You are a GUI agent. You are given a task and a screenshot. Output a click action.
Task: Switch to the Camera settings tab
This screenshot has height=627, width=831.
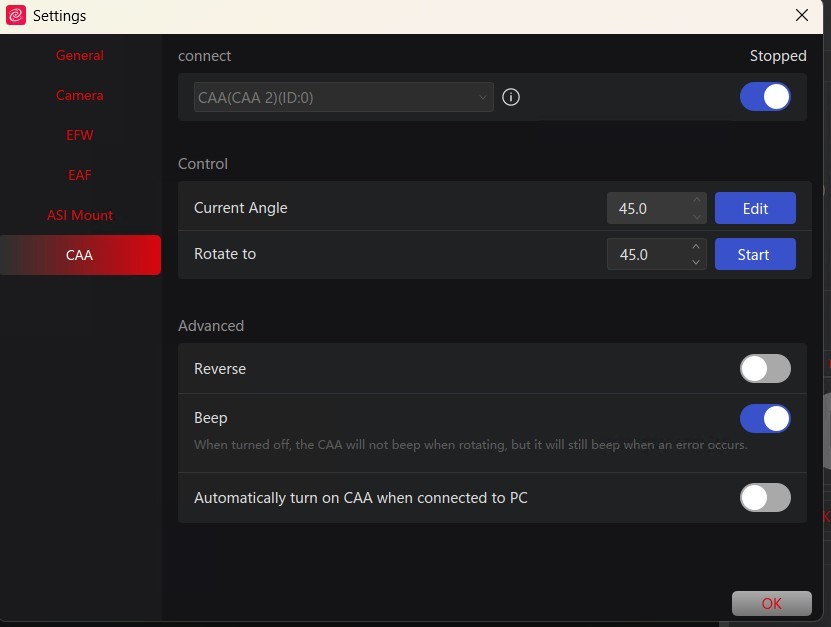click(x=80, y=95)
